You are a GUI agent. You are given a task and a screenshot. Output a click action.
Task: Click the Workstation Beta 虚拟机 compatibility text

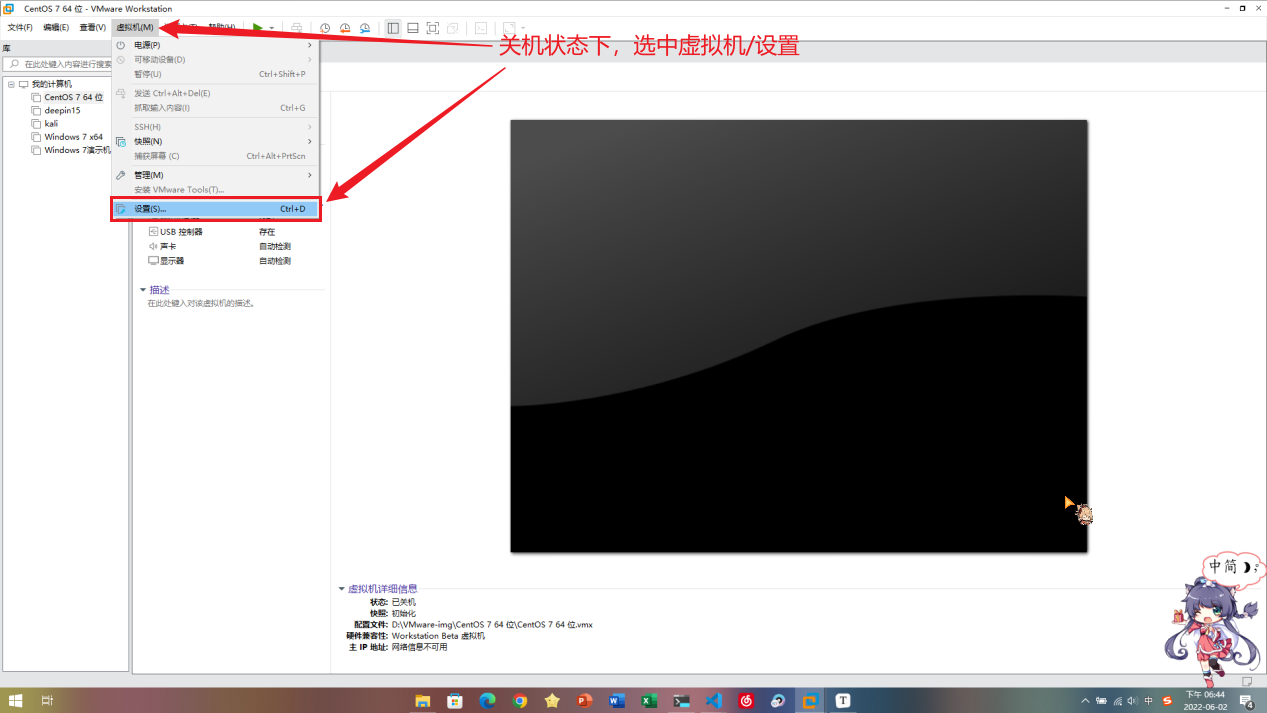pyautogui.click(x=438, y=636)
